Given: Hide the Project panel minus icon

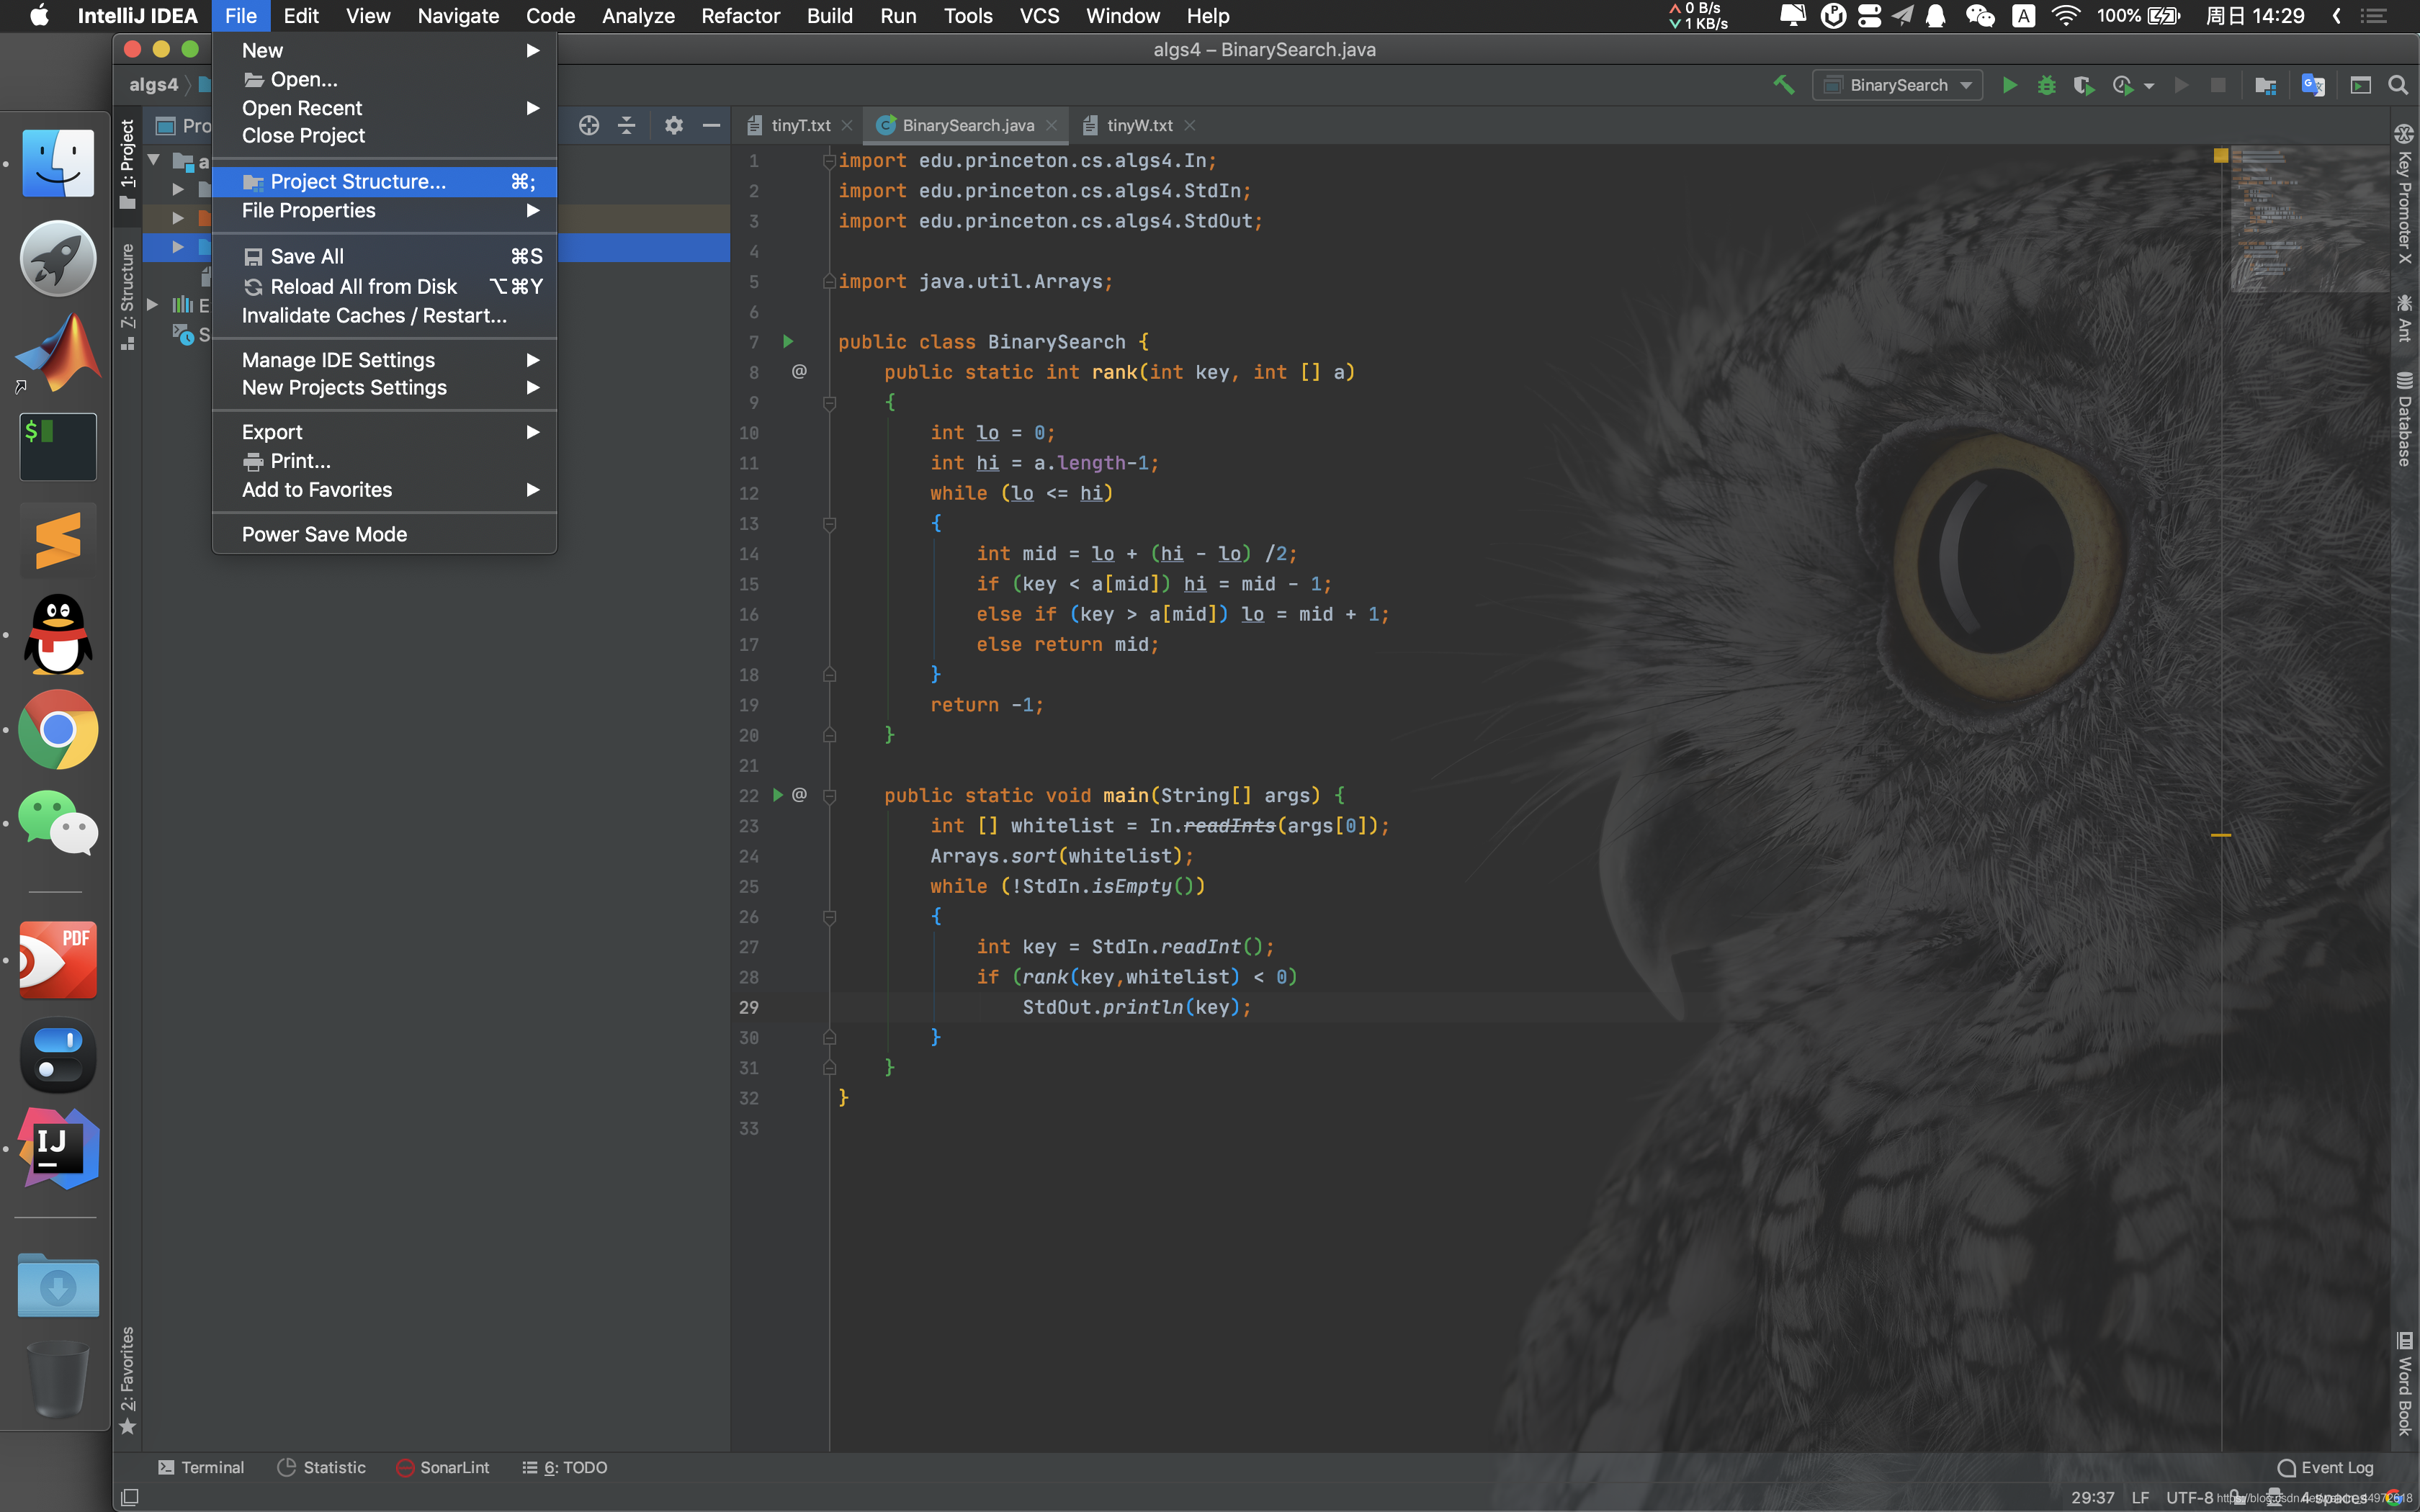Looking at the screenshot, I should pyautogui.click(x=711, y=125).
